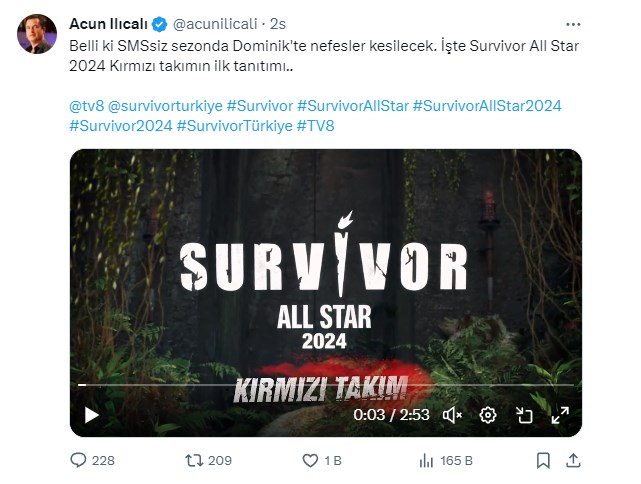
Task: Like the tweet with heart icon
Action: [x=311, y=461]
